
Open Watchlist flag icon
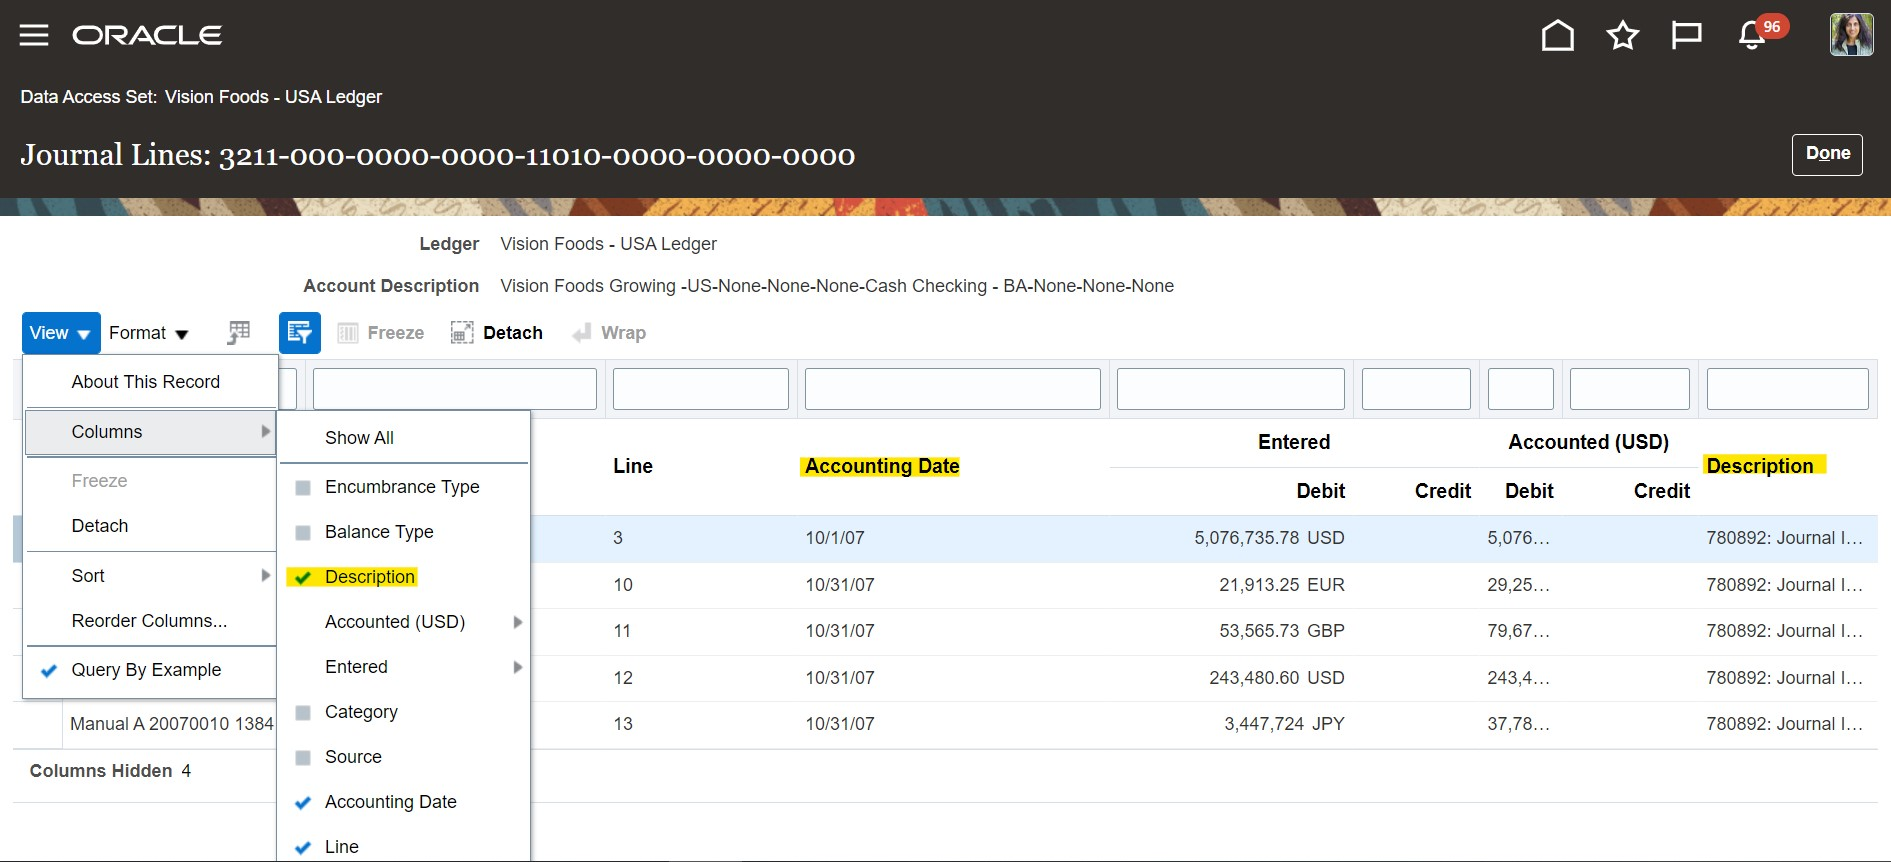pos(1686,35)
